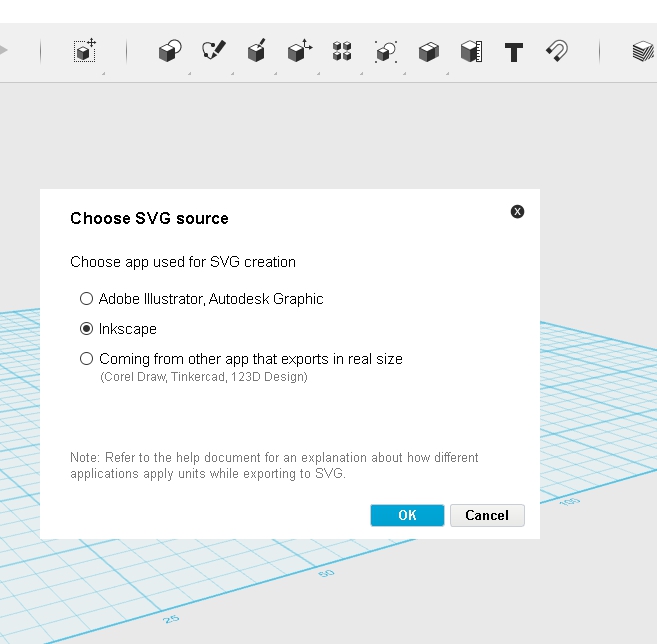657x644 pixels.
Task: Open the Sketch tool
Action: (213, 51)
